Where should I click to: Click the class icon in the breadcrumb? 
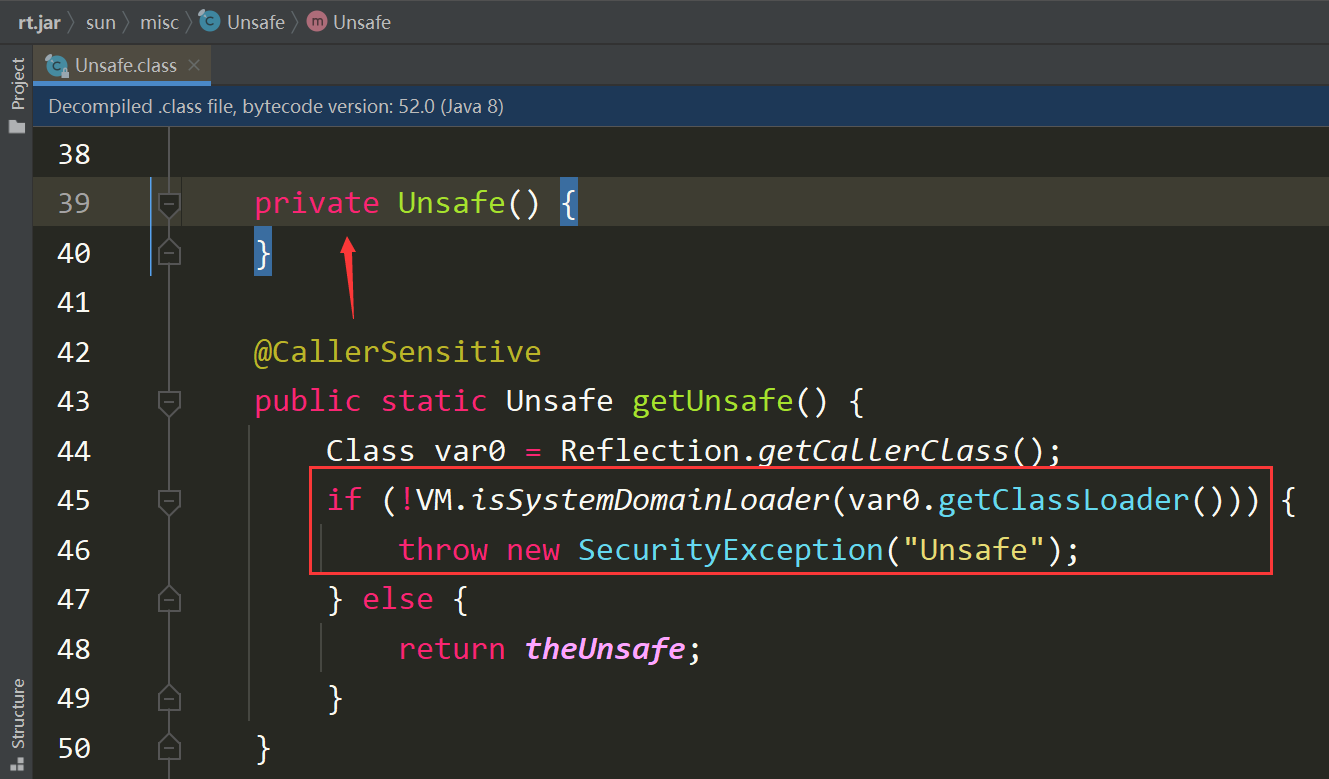210,21
